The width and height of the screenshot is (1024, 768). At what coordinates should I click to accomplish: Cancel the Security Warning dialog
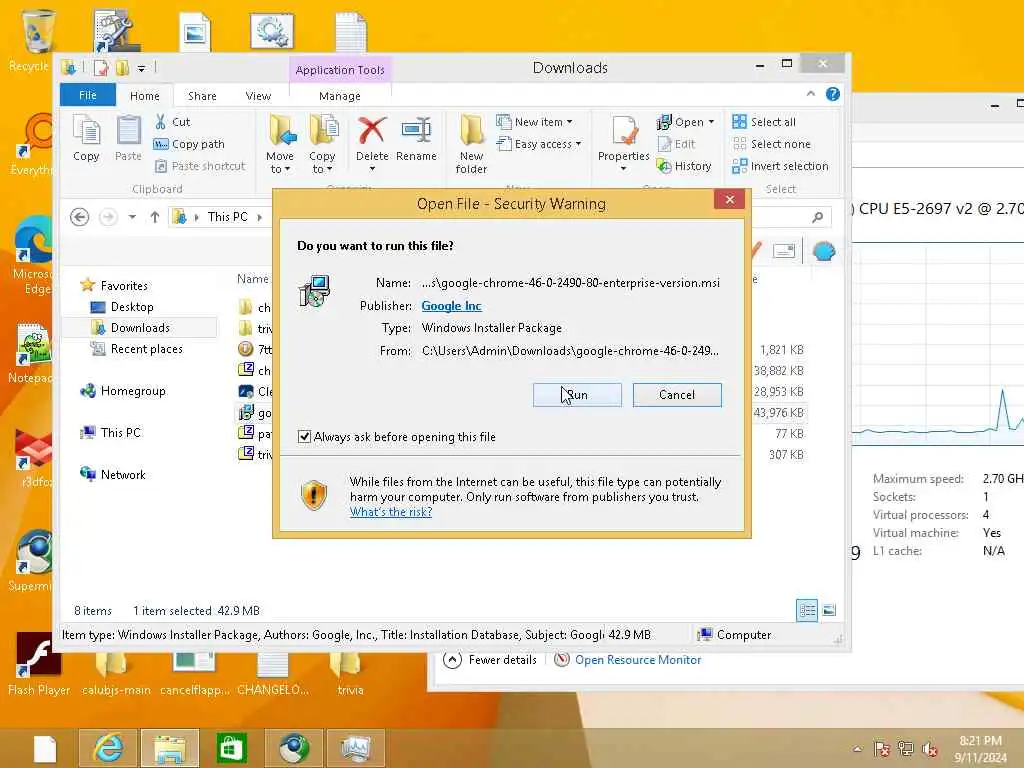[x=677, y=394]
